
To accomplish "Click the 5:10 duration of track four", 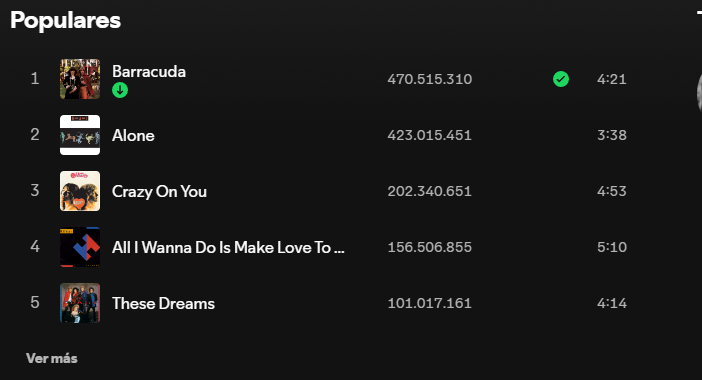I will (612, 247).
